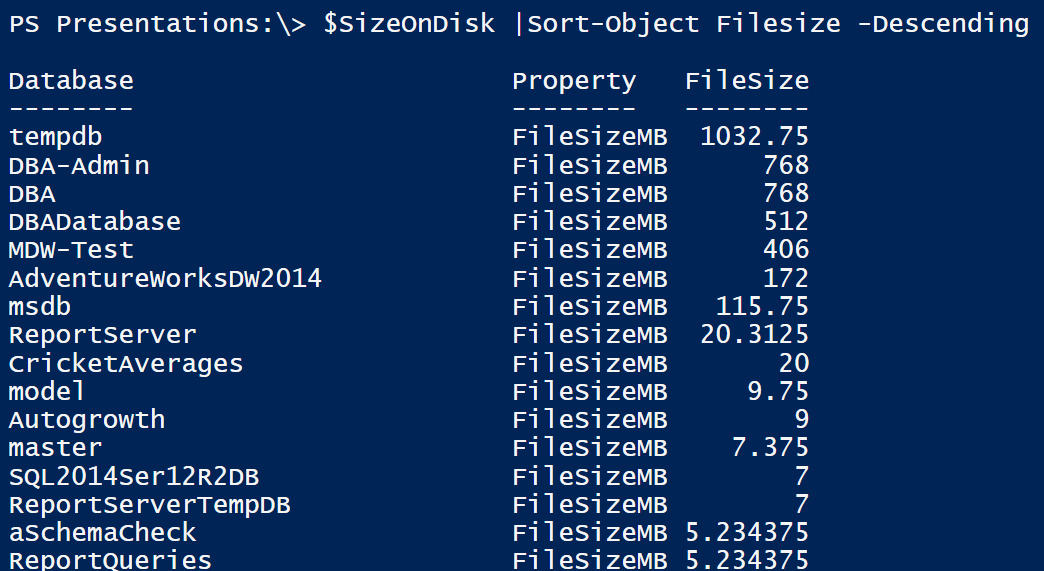This screenshot has height=571, width=1044.
Task: Click the MDW-Test database name
Action: tap(71, 250)
